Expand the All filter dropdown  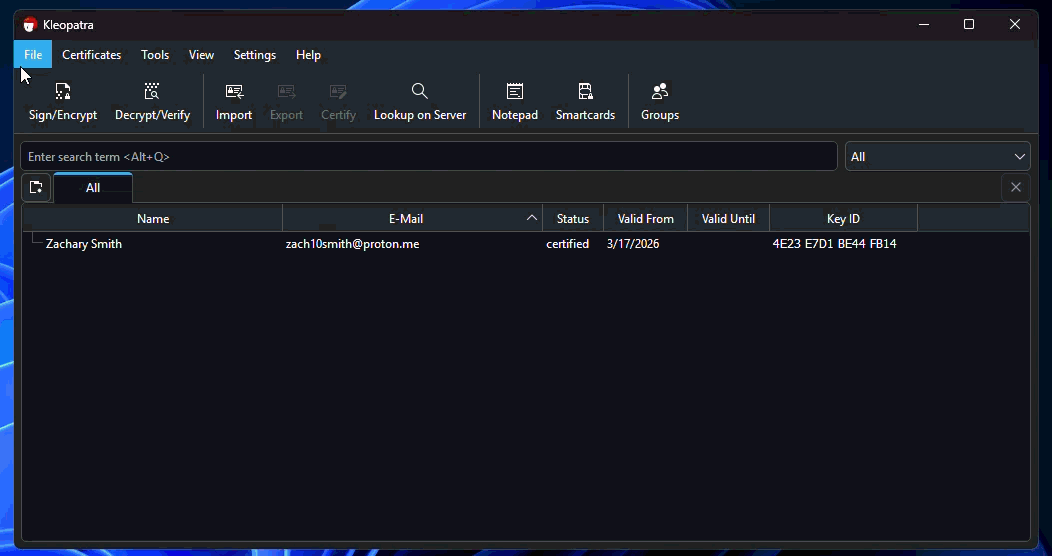[937, 156]
